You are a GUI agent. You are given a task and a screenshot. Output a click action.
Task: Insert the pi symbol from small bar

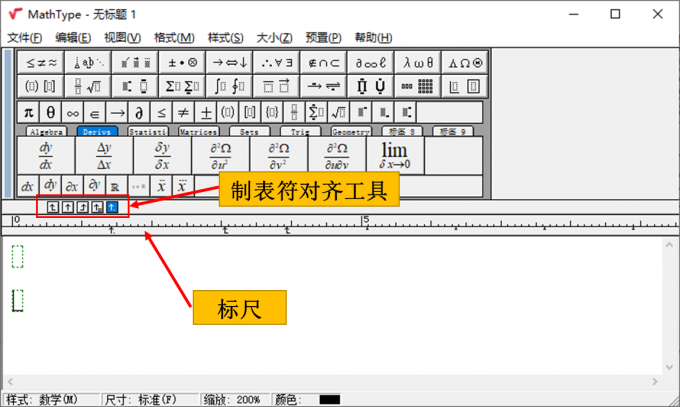[x=29, y=113]
